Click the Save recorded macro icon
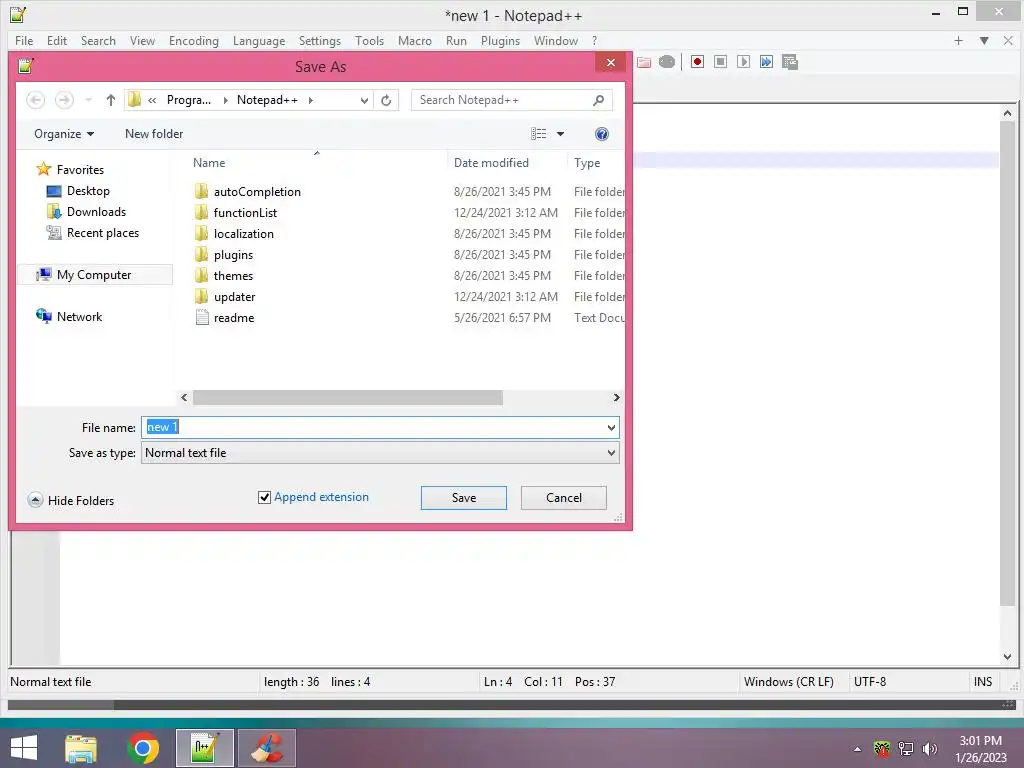1024x768 pixels. (x=790, y=62)
